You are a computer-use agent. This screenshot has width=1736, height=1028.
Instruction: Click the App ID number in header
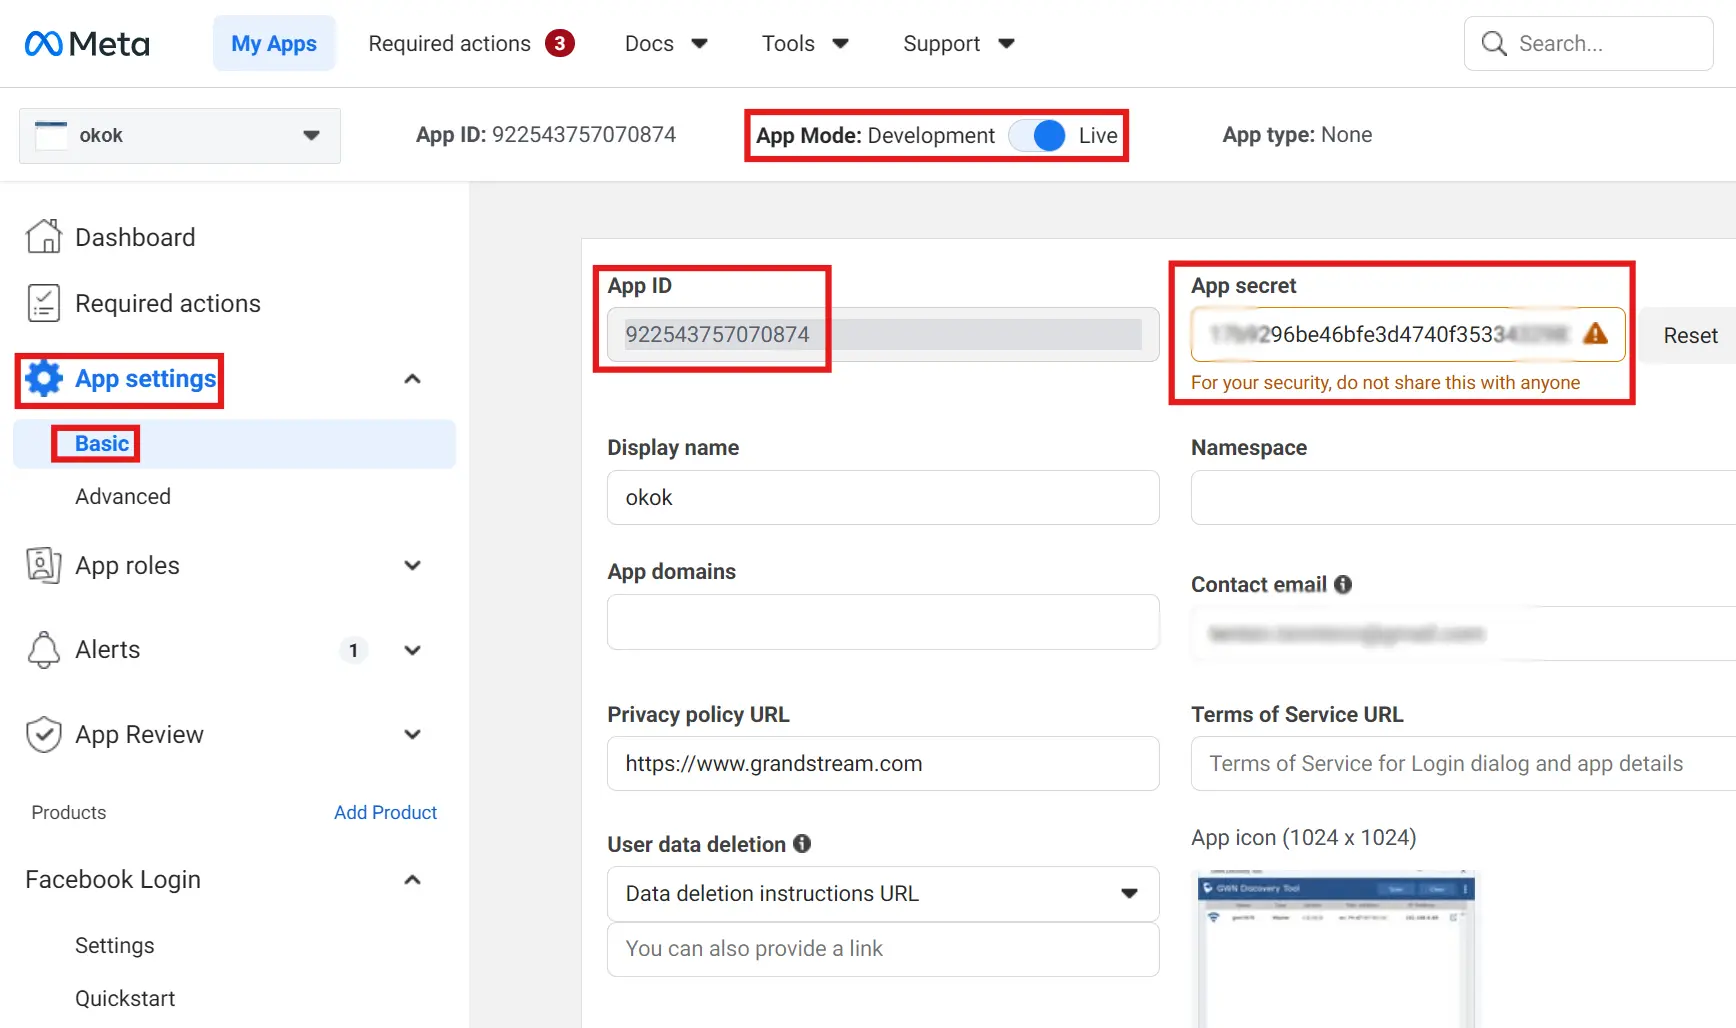(584, 135)
